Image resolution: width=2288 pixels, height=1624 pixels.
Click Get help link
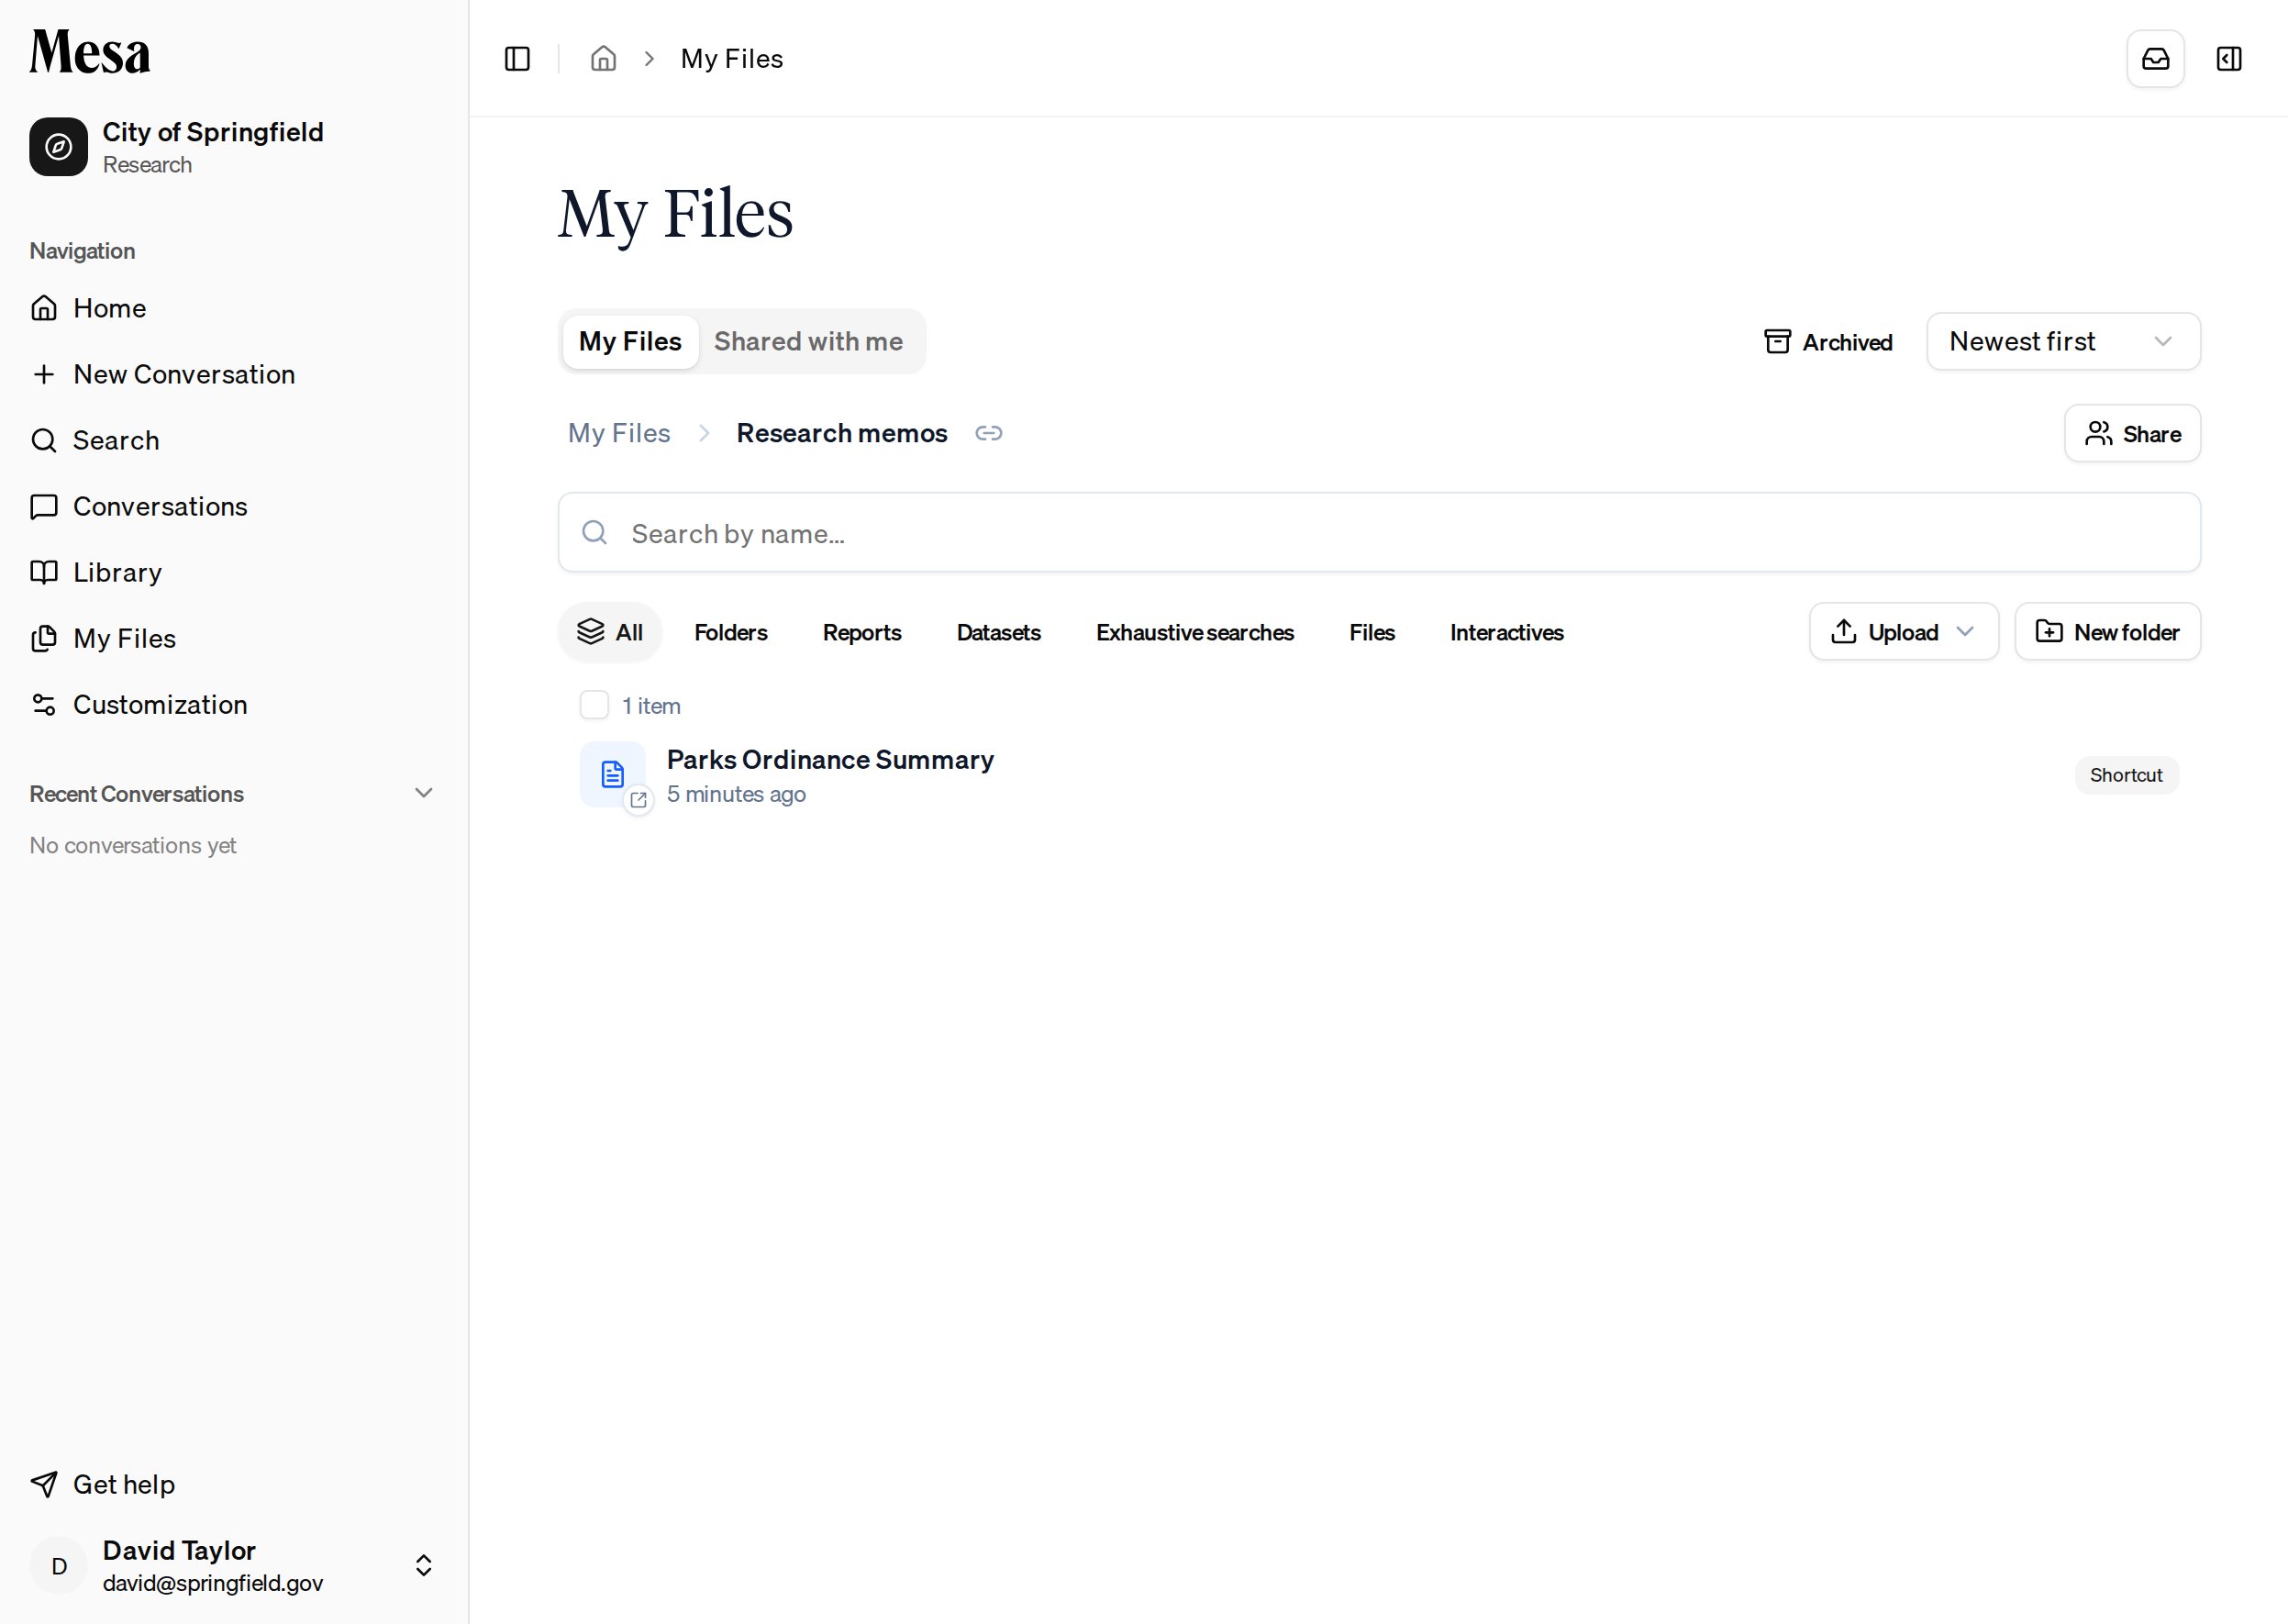[x=102, y=1484]
